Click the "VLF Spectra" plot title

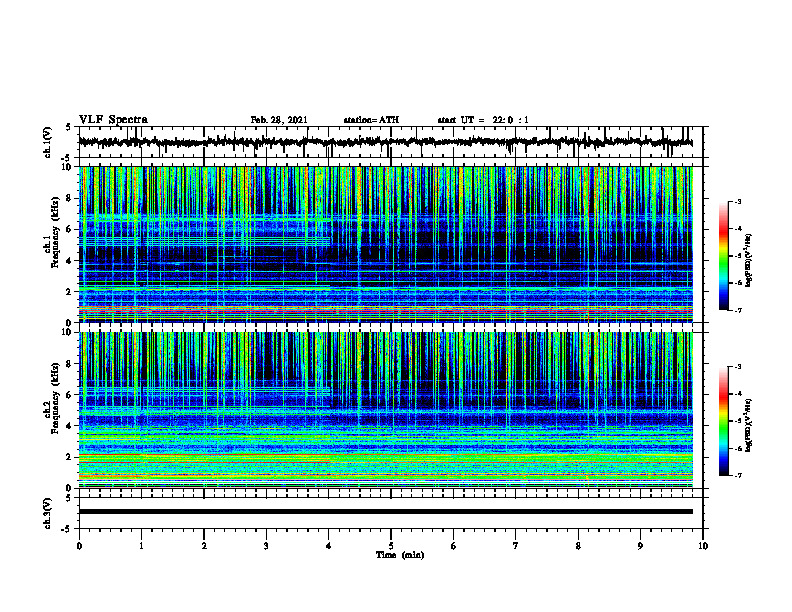[x=113, y=119]
